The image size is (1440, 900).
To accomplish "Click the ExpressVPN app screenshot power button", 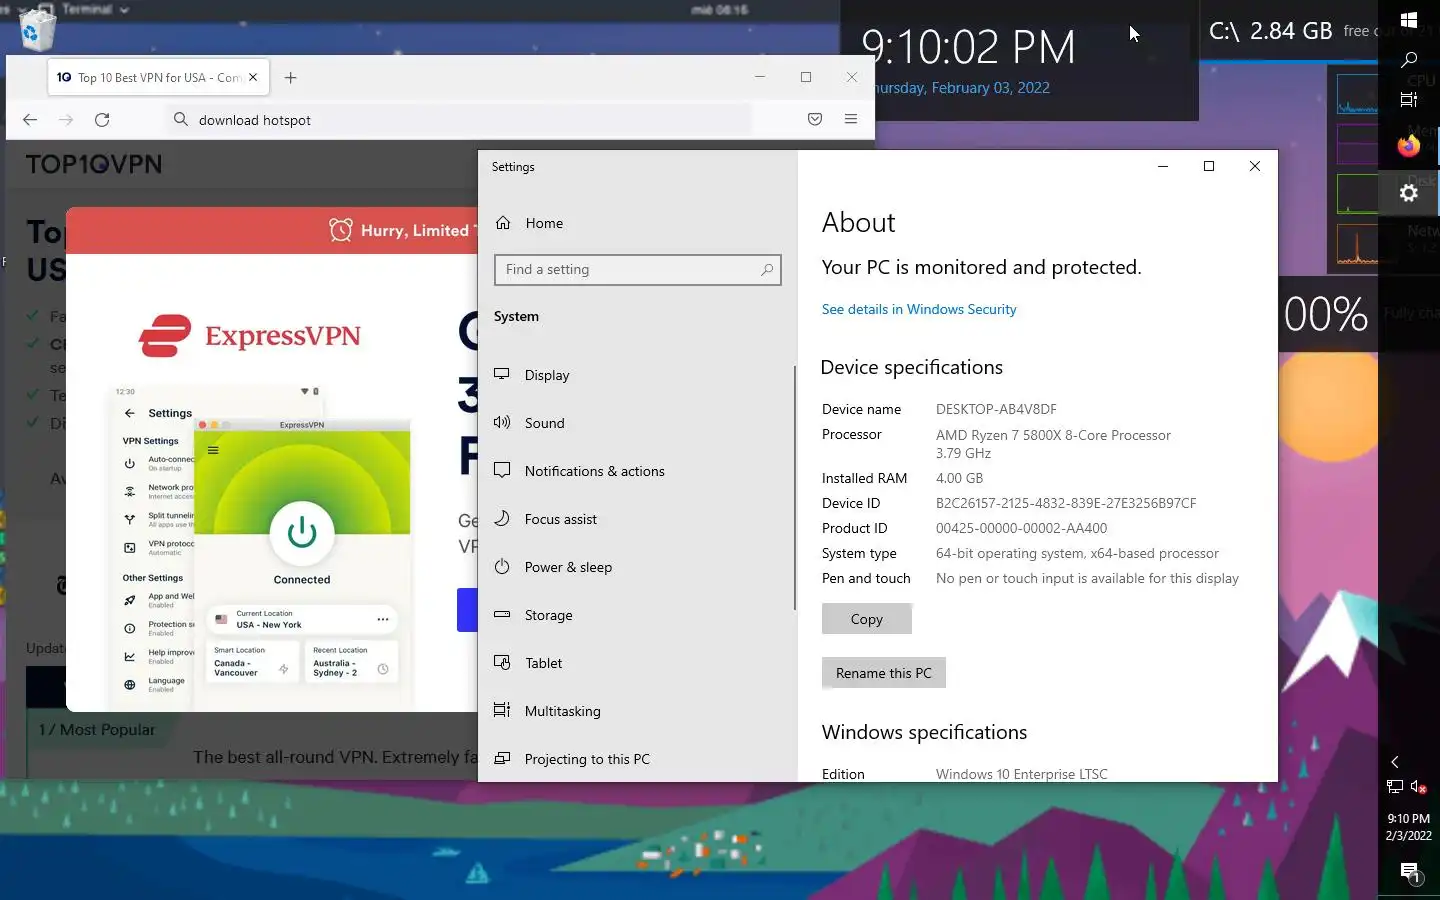I will pyautogui.click(x=302, y=533).
